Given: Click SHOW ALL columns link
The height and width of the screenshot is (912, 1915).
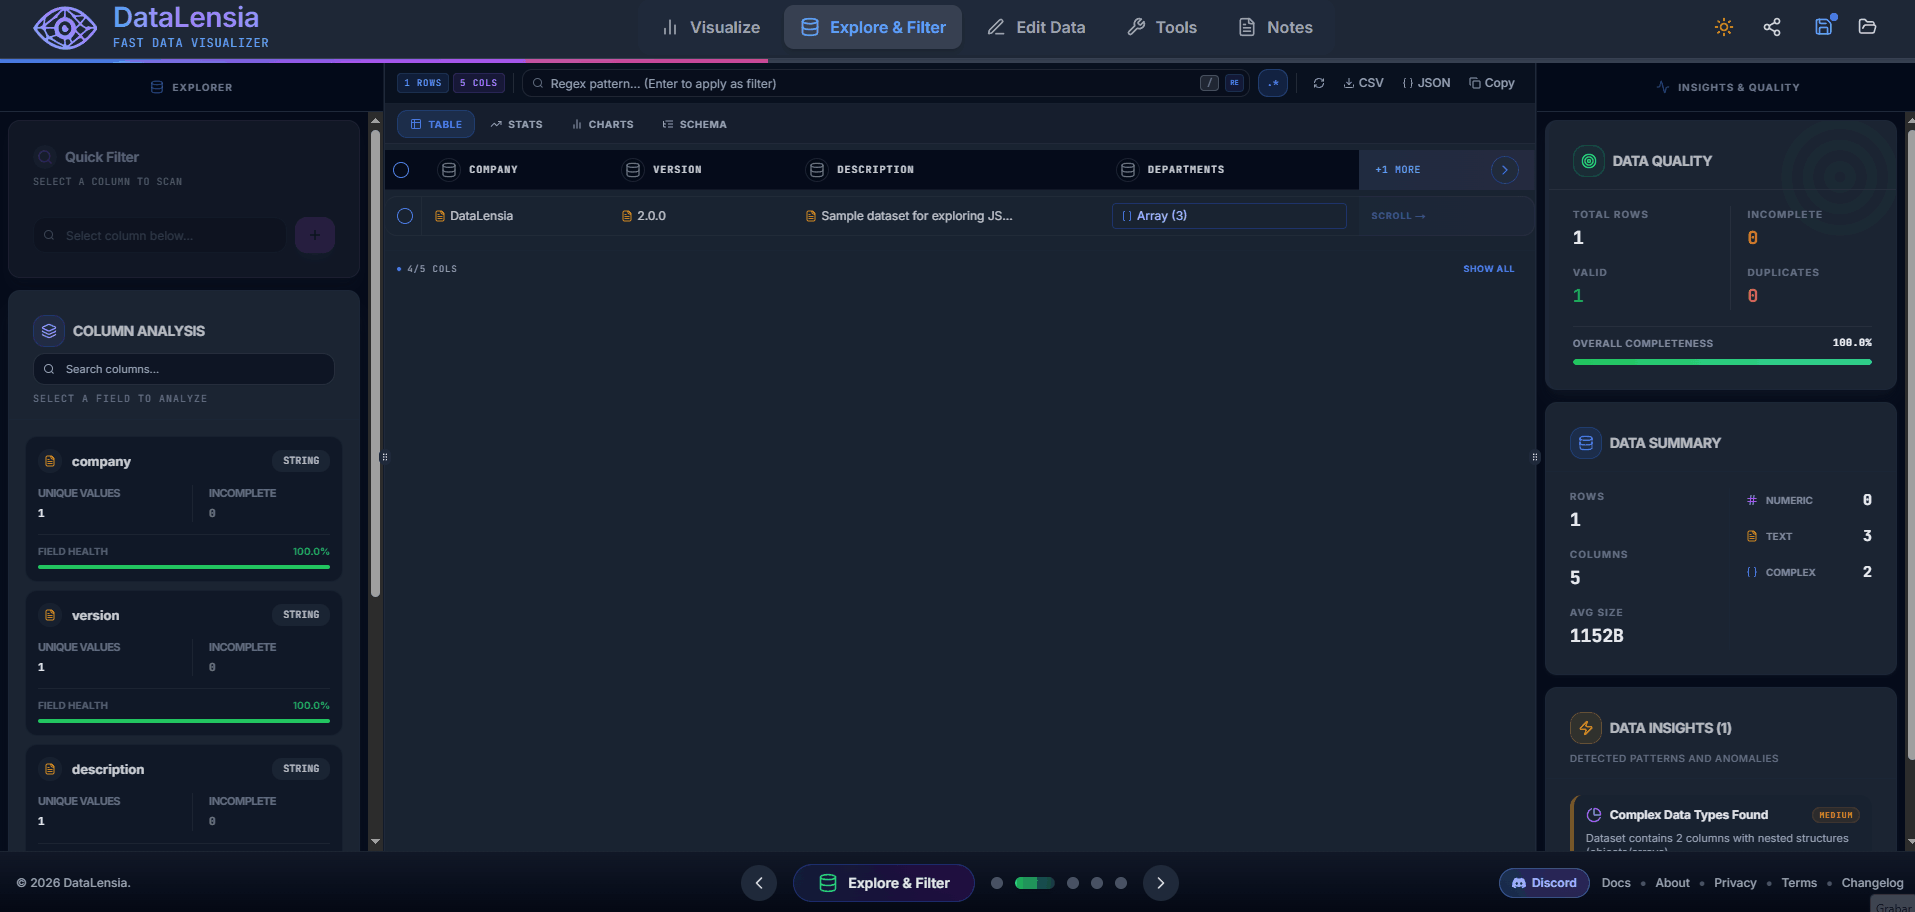Looking at the screenshot, I should tap(1488, 269).
